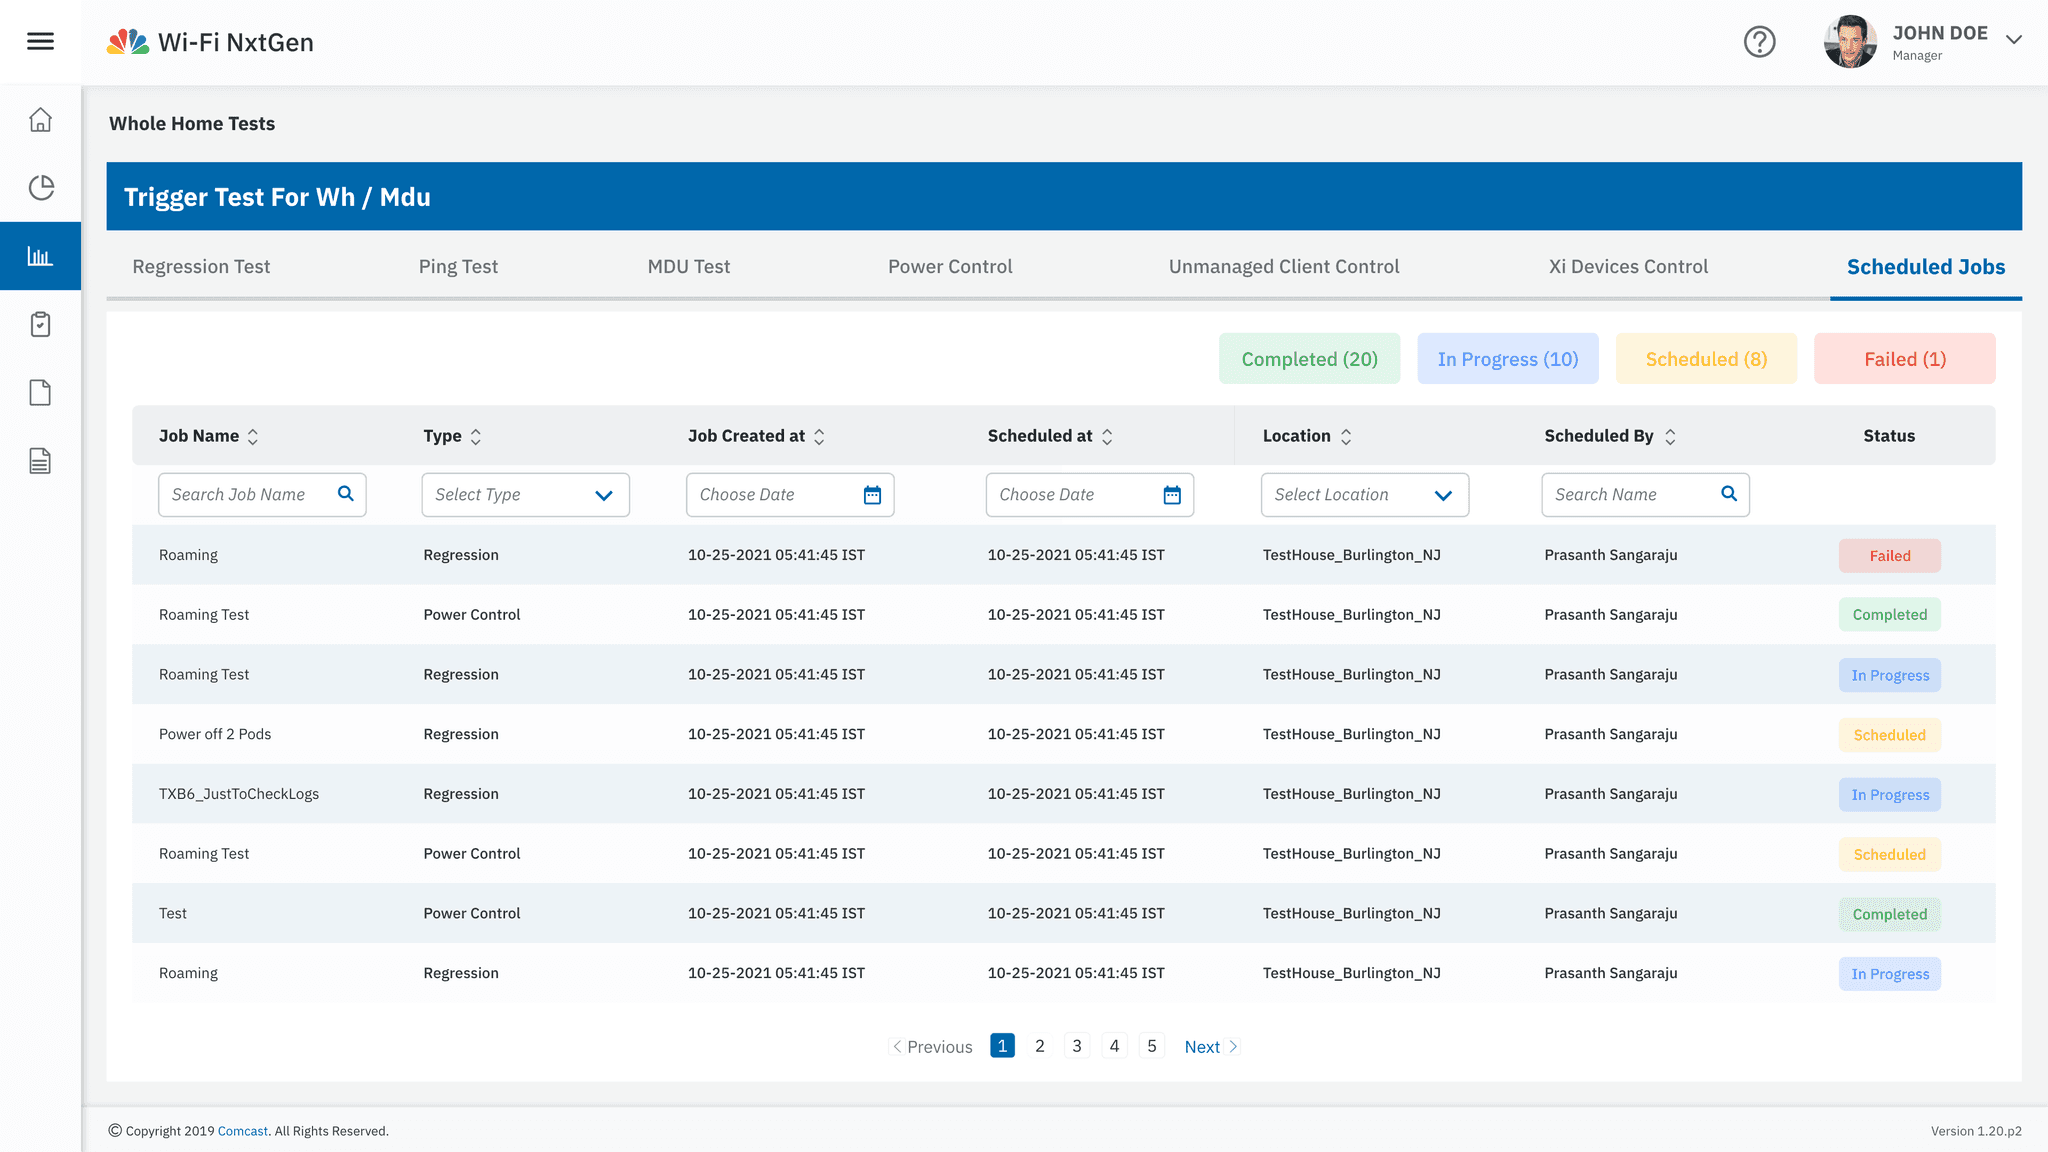Switch to the Ping Test tab
The image size is (2048, 1152).
pos(458,267)
